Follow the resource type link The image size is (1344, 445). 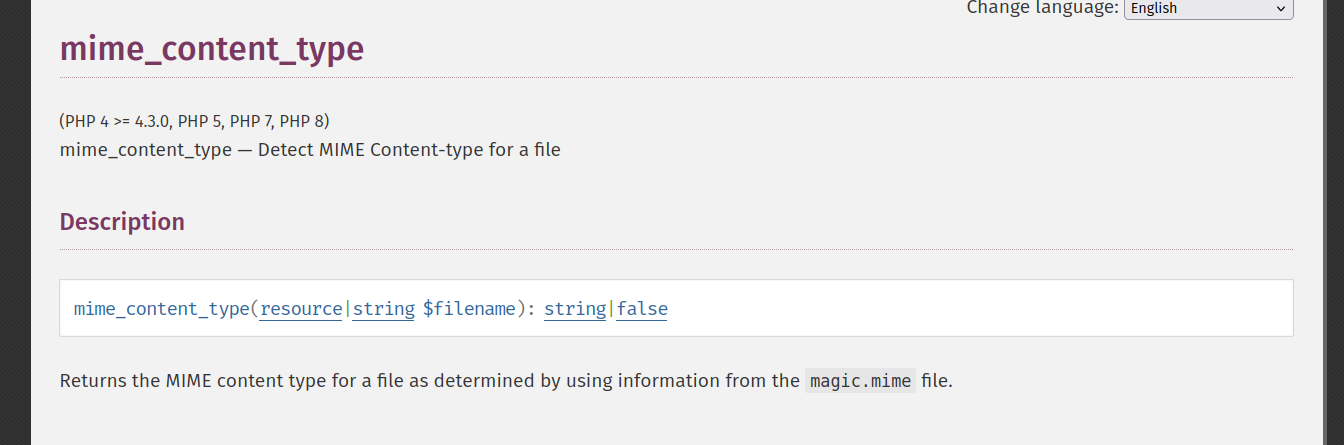[x=300, y=309]
